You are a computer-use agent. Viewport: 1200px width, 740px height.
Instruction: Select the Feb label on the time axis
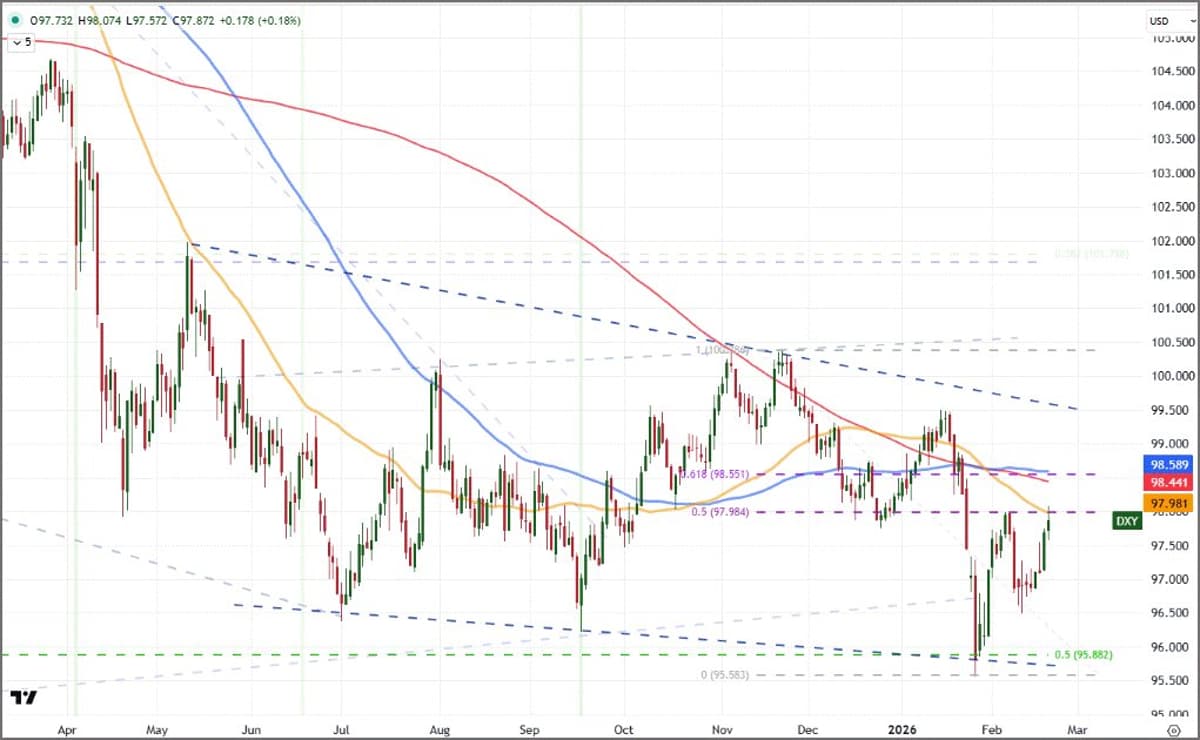pyautogui.click(x=991, y=730)
